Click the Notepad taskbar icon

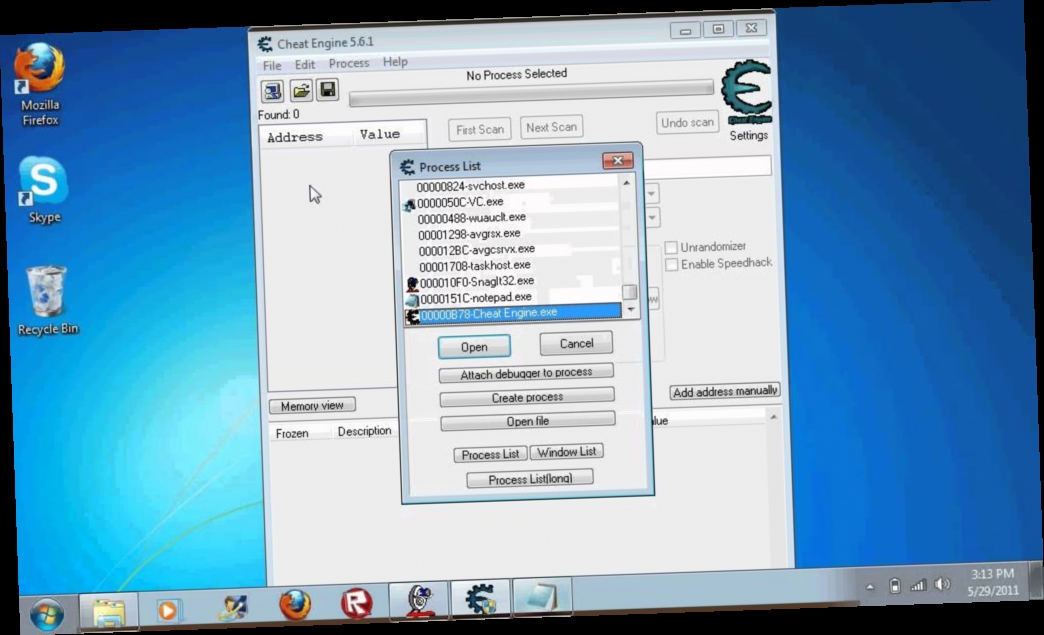pyautogui.click(x=541, y=596)
